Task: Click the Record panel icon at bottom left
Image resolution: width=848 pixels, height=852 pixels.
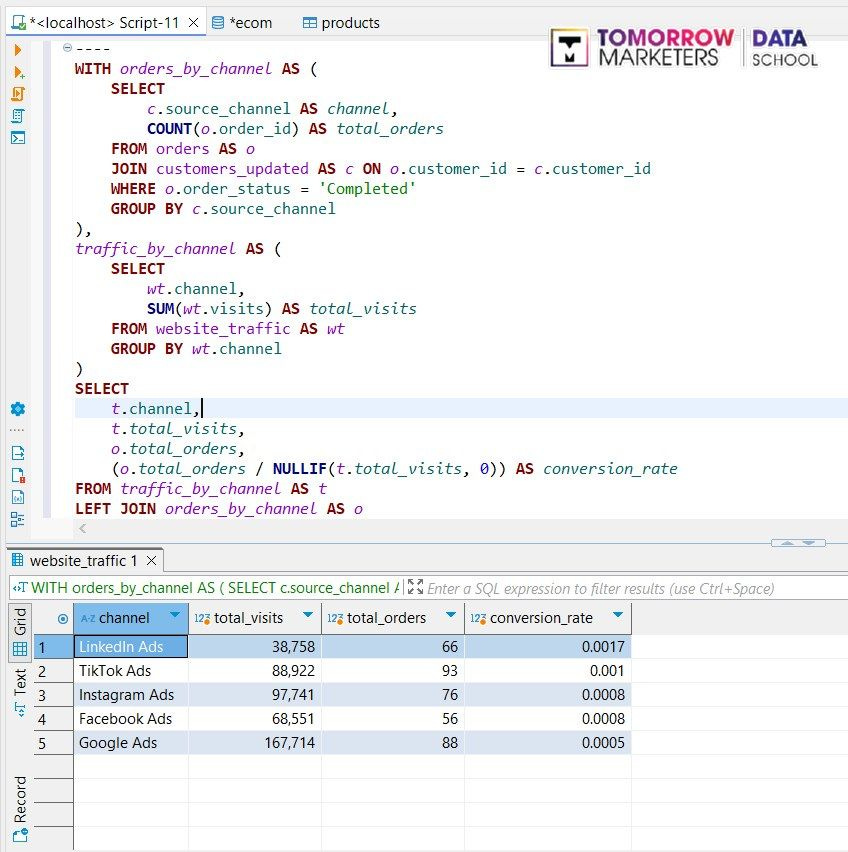Action: [20, 836]
